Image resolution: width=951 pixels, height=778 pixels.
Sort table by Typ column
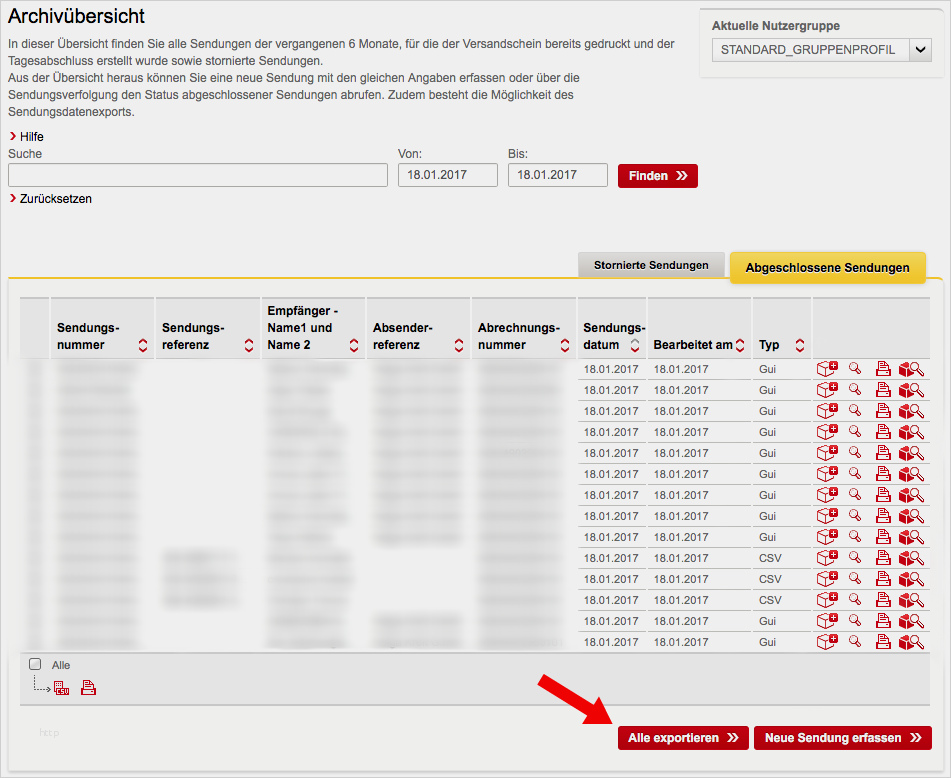(800, 345)
